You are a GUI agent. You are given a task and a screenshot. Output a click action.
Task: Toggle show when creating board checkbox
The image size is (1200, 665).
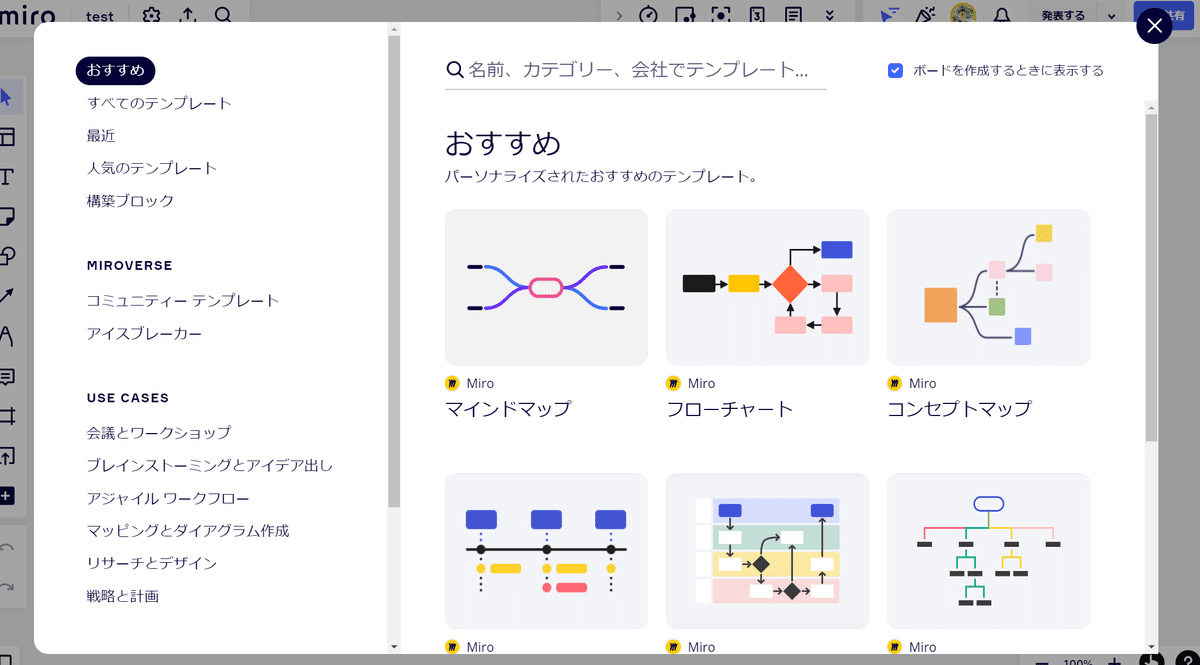pos(895,70)
